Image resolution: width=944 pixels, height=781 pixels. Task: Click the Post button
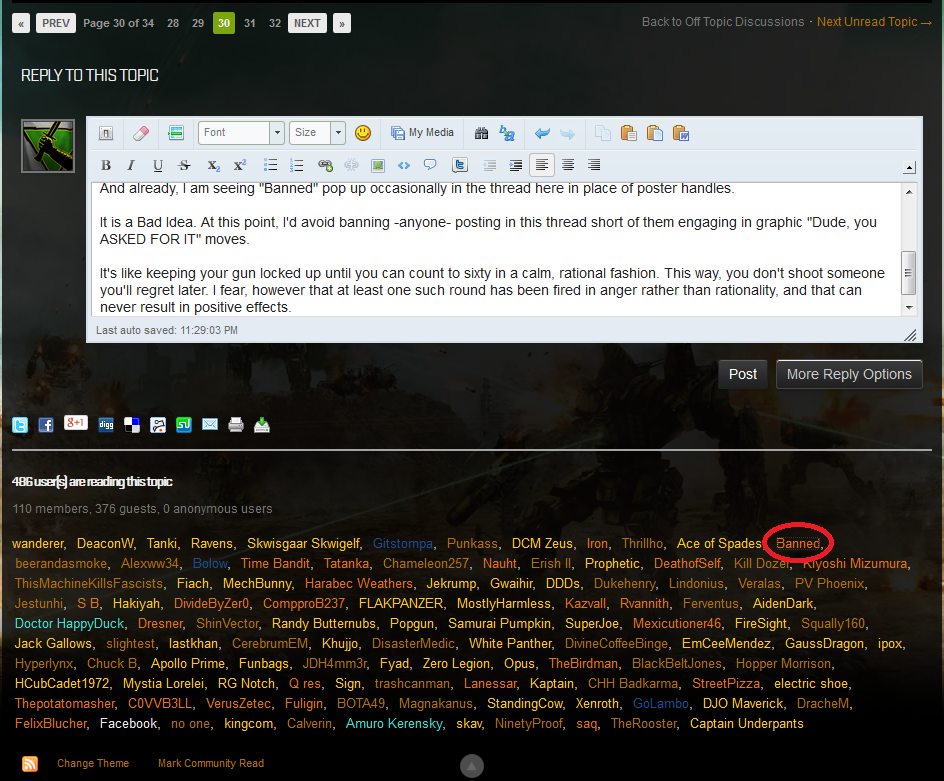743,375
